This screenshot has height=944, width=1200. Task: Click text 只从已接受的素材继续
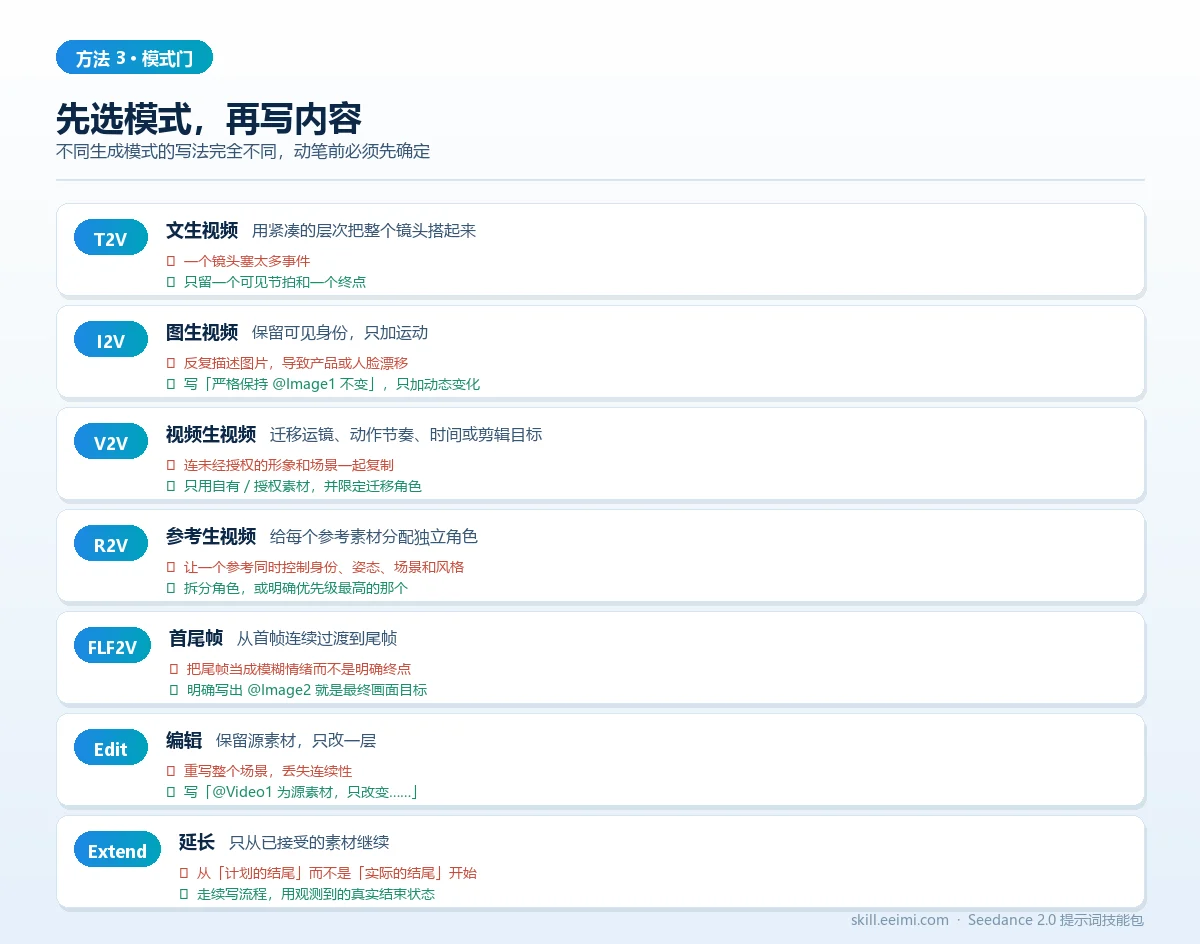click(x=309, y=842)
